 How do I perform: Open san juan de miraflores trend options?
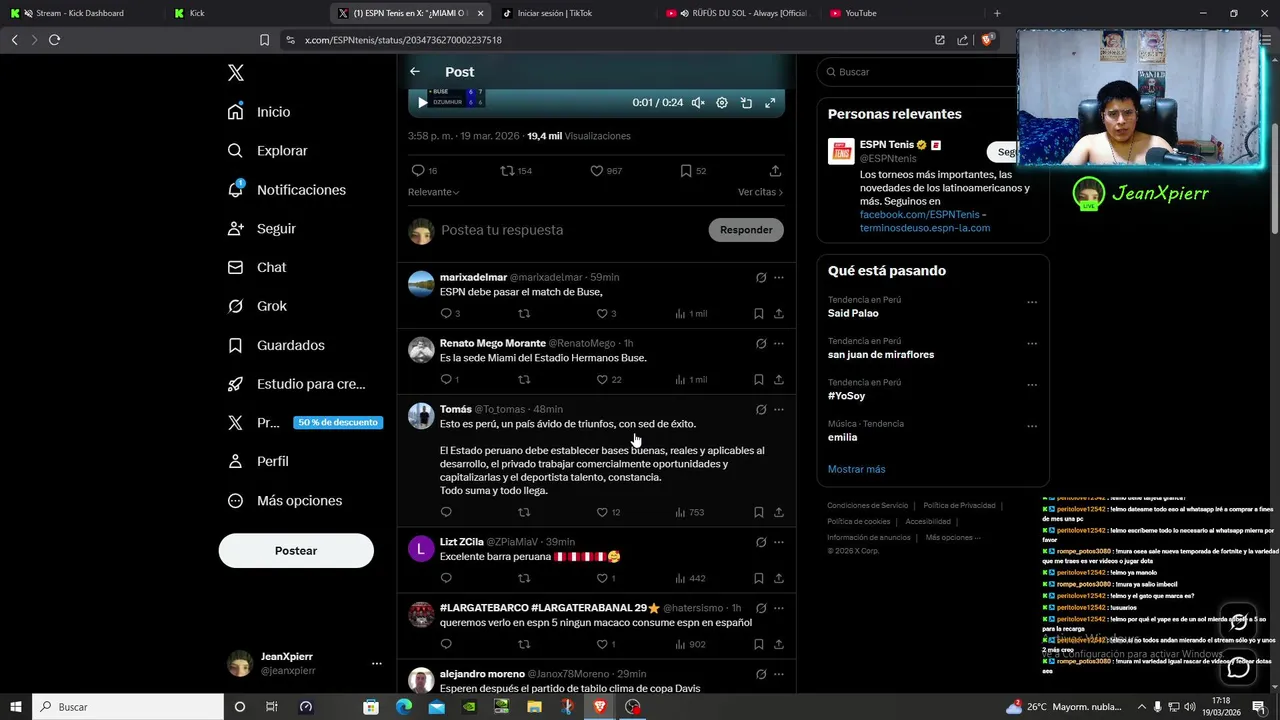(1032, 343)
